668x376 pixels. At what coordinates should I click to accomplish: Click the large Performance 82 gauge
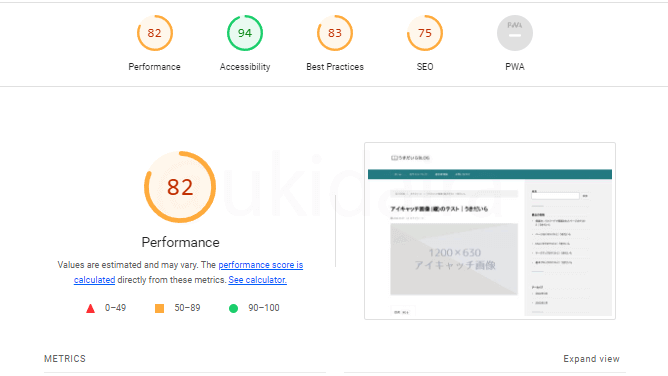(180, 187)
